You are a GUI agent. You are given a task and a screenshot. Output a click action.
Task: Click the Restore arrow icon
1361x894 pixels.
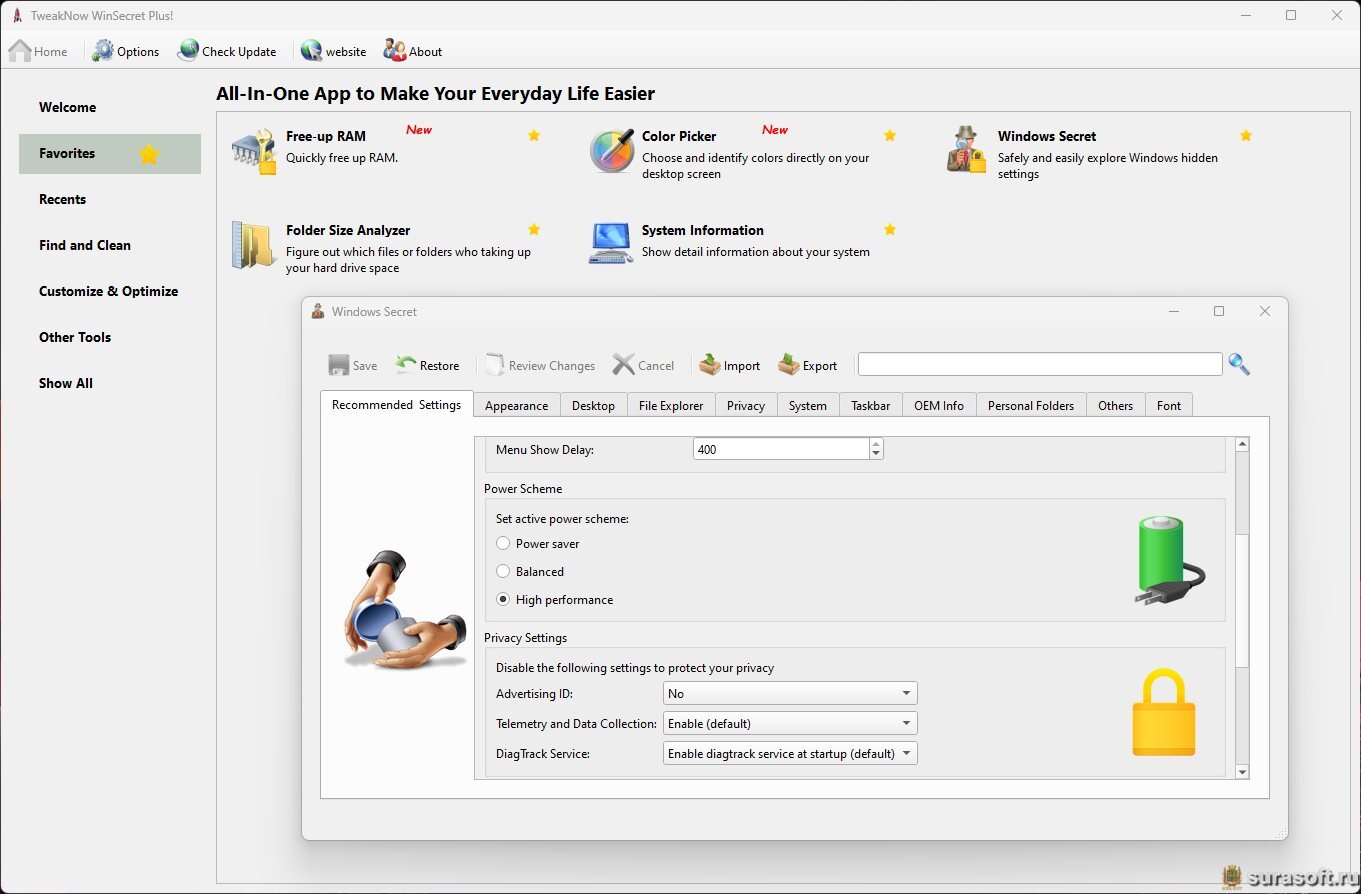[x=405, y=365]
